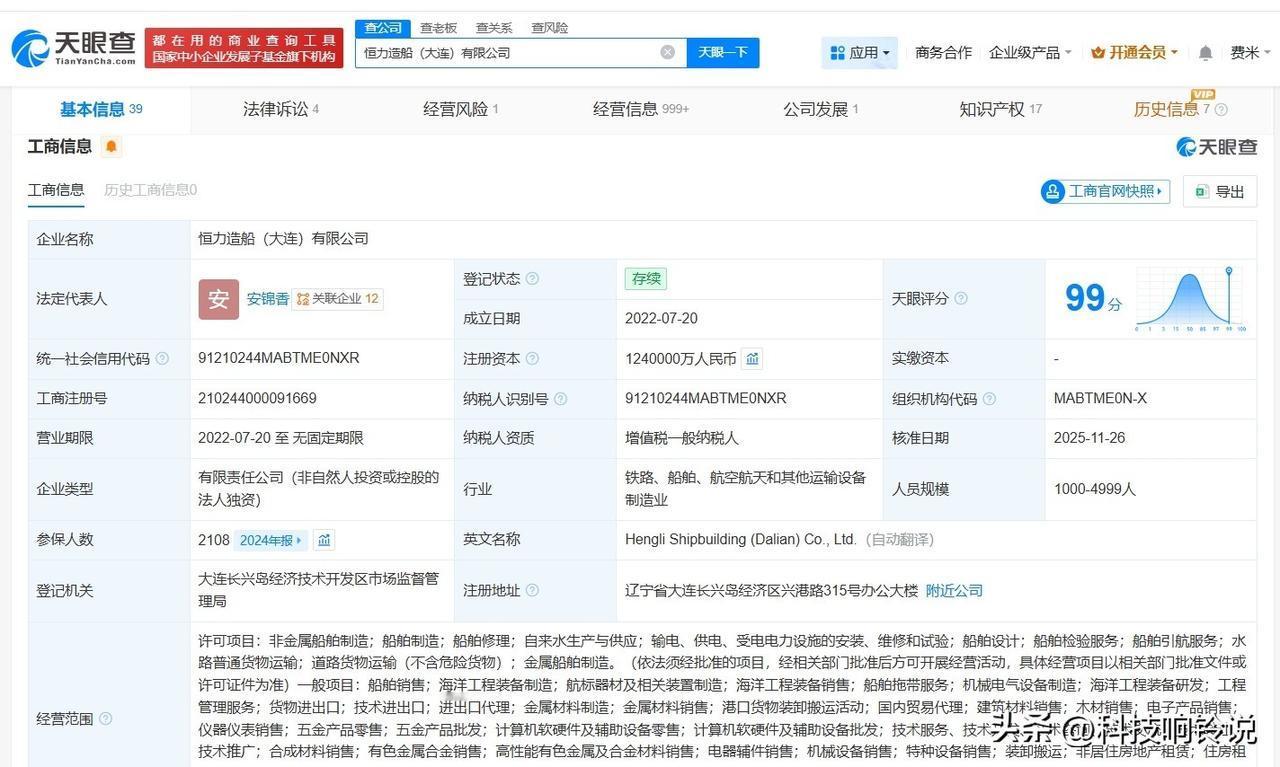Click the 天眼一下 search button
The height and width of the screenshot is (767, 1280).
tap(723, 52)
